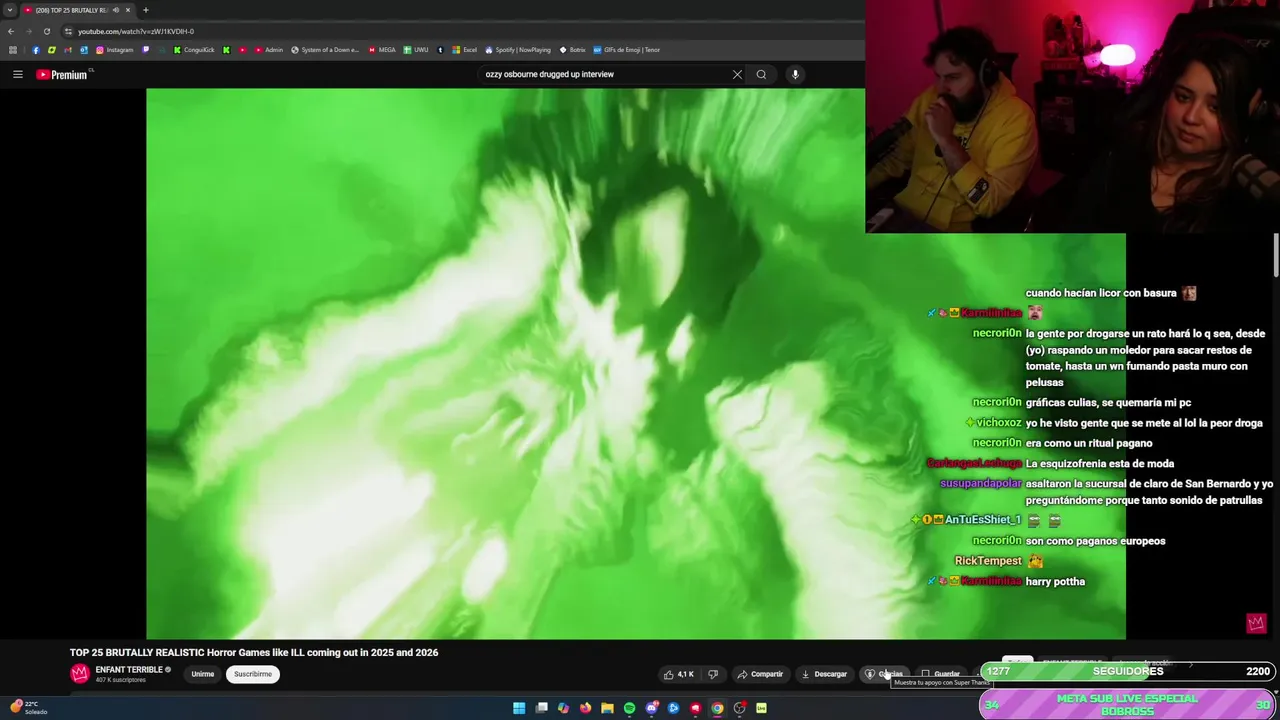Click vichoxoz username in chat
Image resolution: width=1280 pixels, height=720 pixels.
998,423
